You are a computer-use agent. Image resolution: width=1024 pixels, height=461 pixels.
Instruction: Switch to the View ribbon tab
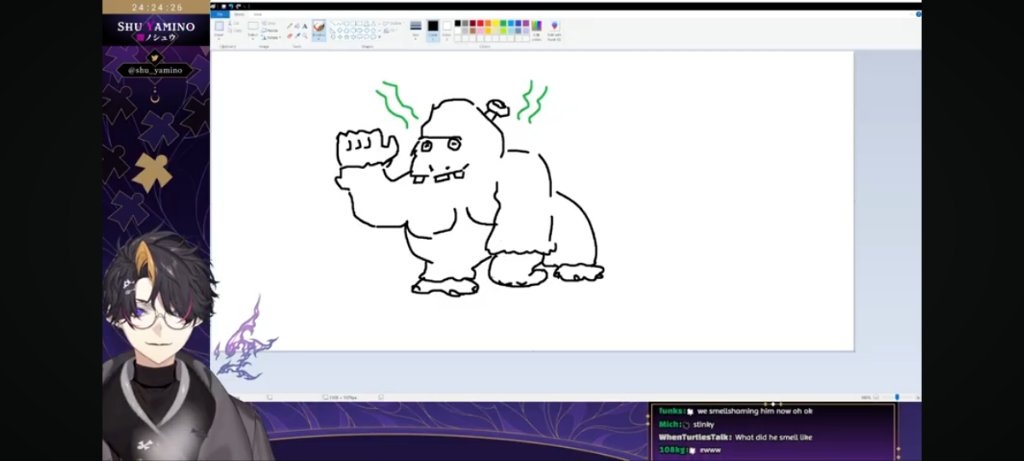click(257, 14)
